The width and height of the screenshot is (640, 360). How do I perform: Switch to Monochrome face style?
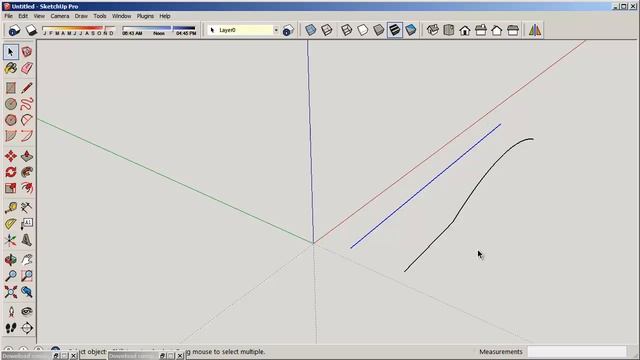[x=411, y=30]
